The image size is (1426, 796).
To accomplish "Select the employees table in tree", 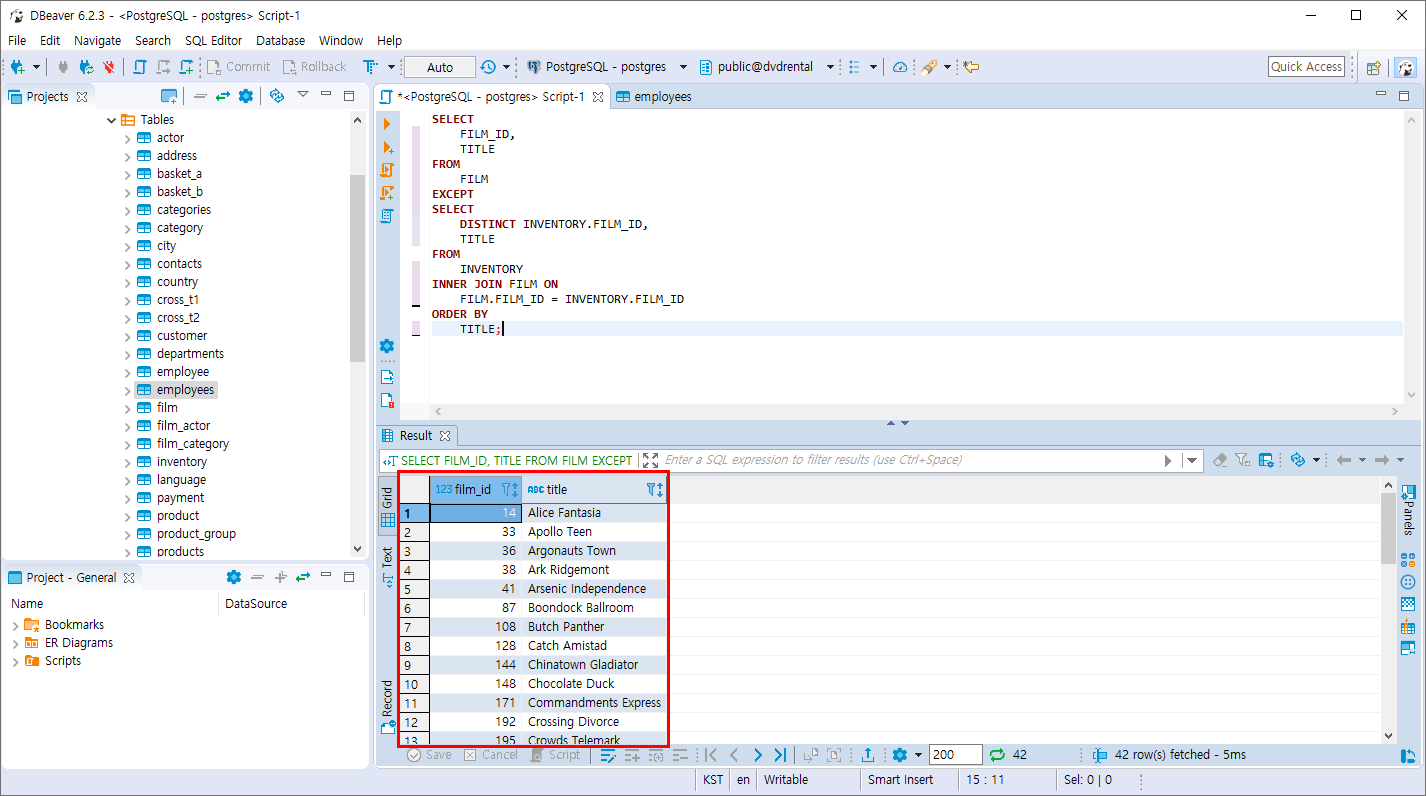I will (185, 390).
